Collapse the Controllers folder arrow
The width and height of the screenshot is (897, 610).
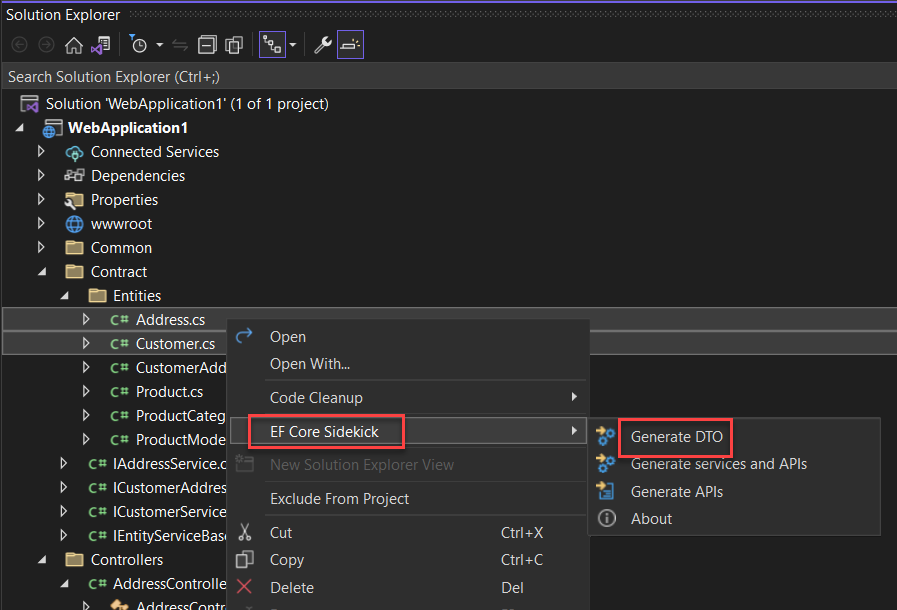coord(42,560)
